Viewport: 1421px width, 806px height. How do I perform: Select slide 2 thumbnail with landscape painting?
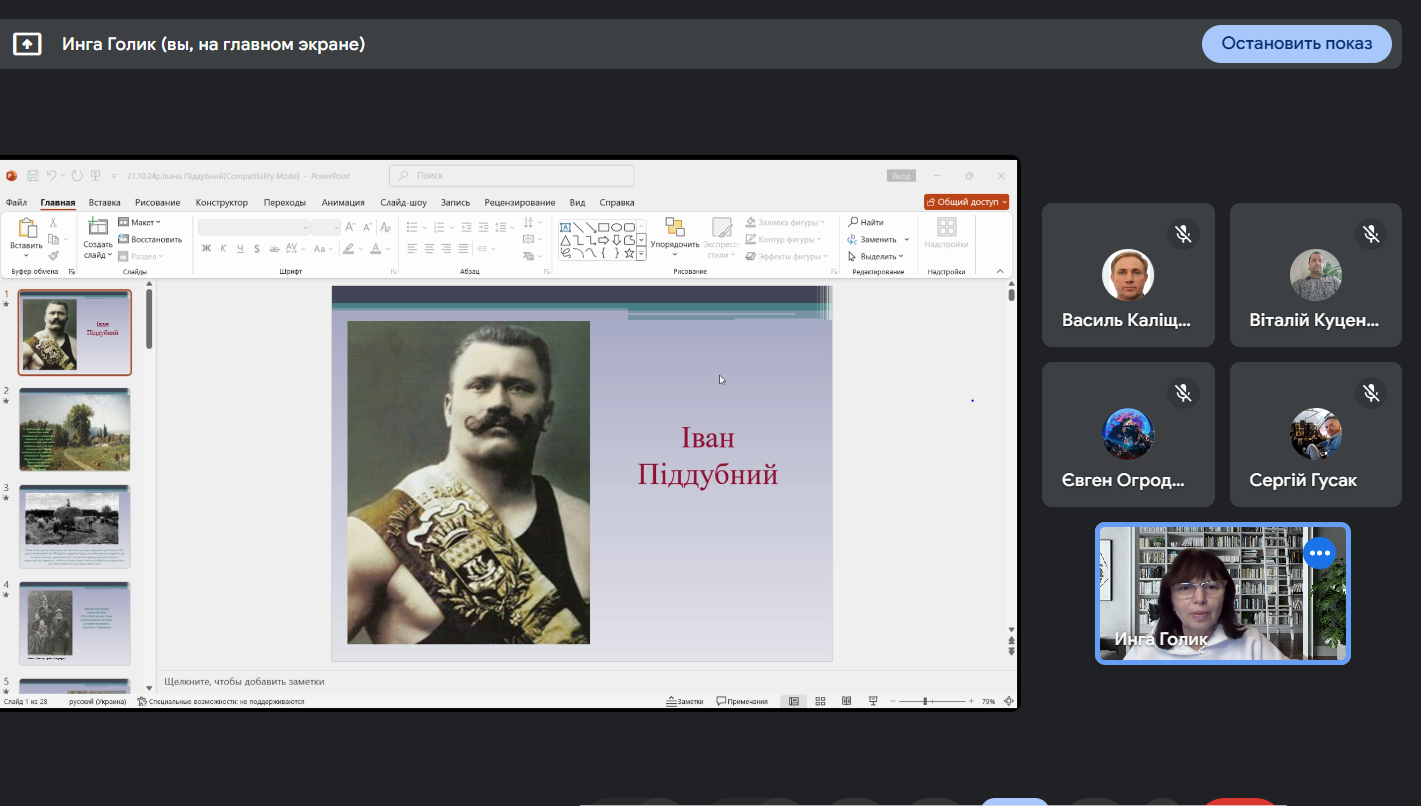[x=75, y=430]
